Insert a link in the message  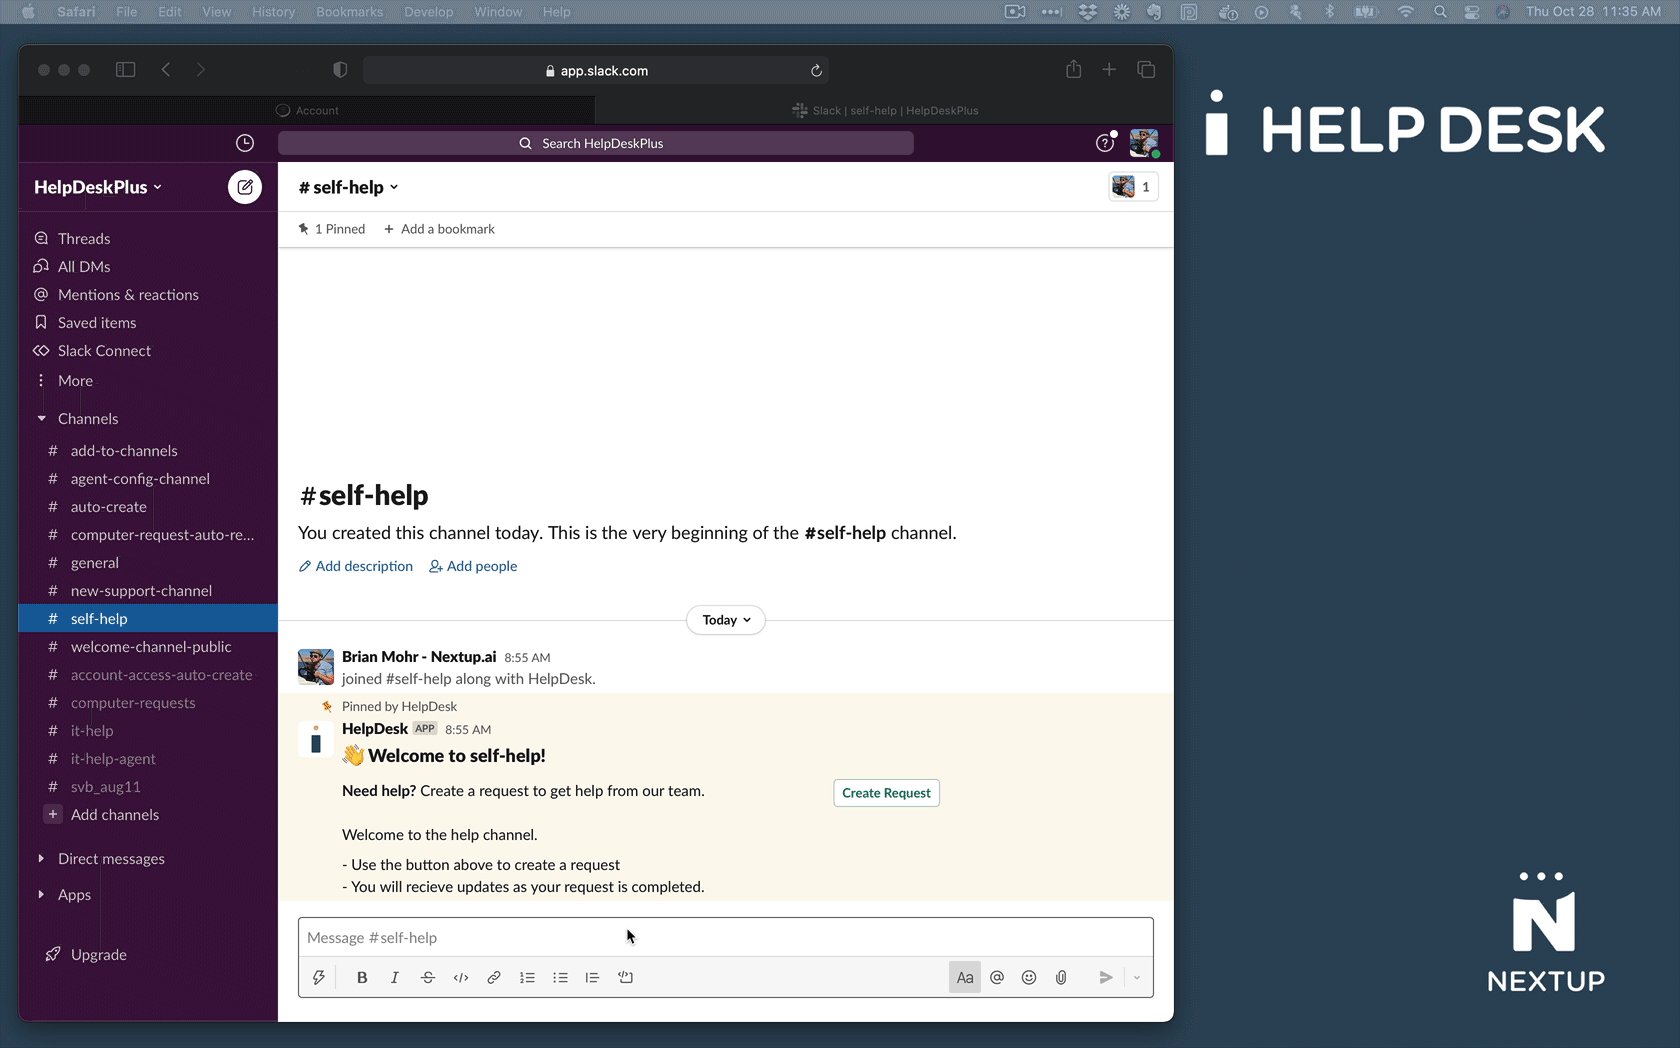click(x=494, y=978)
